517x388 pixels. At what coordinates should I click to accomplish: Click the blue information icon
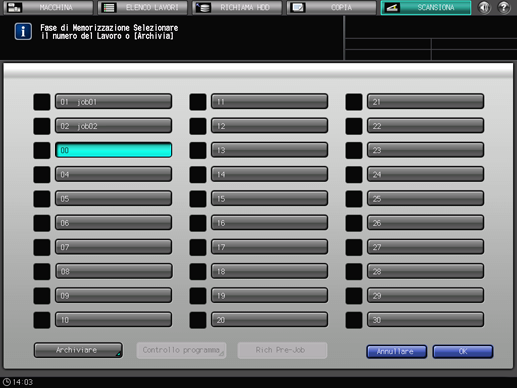tap(23, 32)
